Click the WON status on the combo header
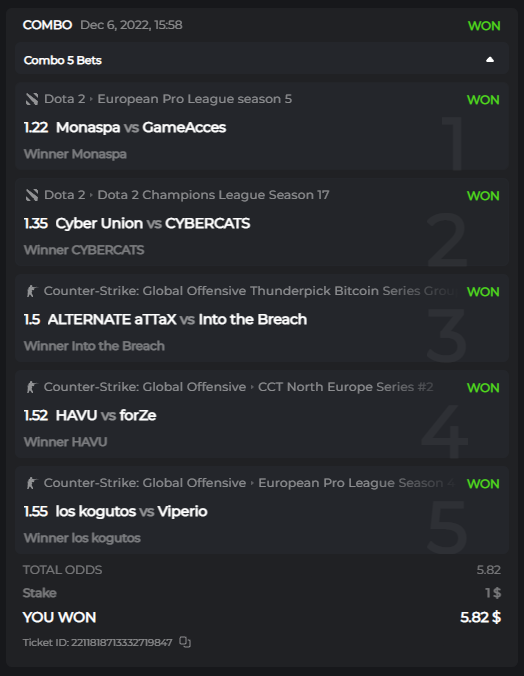This screenshot has height=676, width=524. click(x=484, y=26)
